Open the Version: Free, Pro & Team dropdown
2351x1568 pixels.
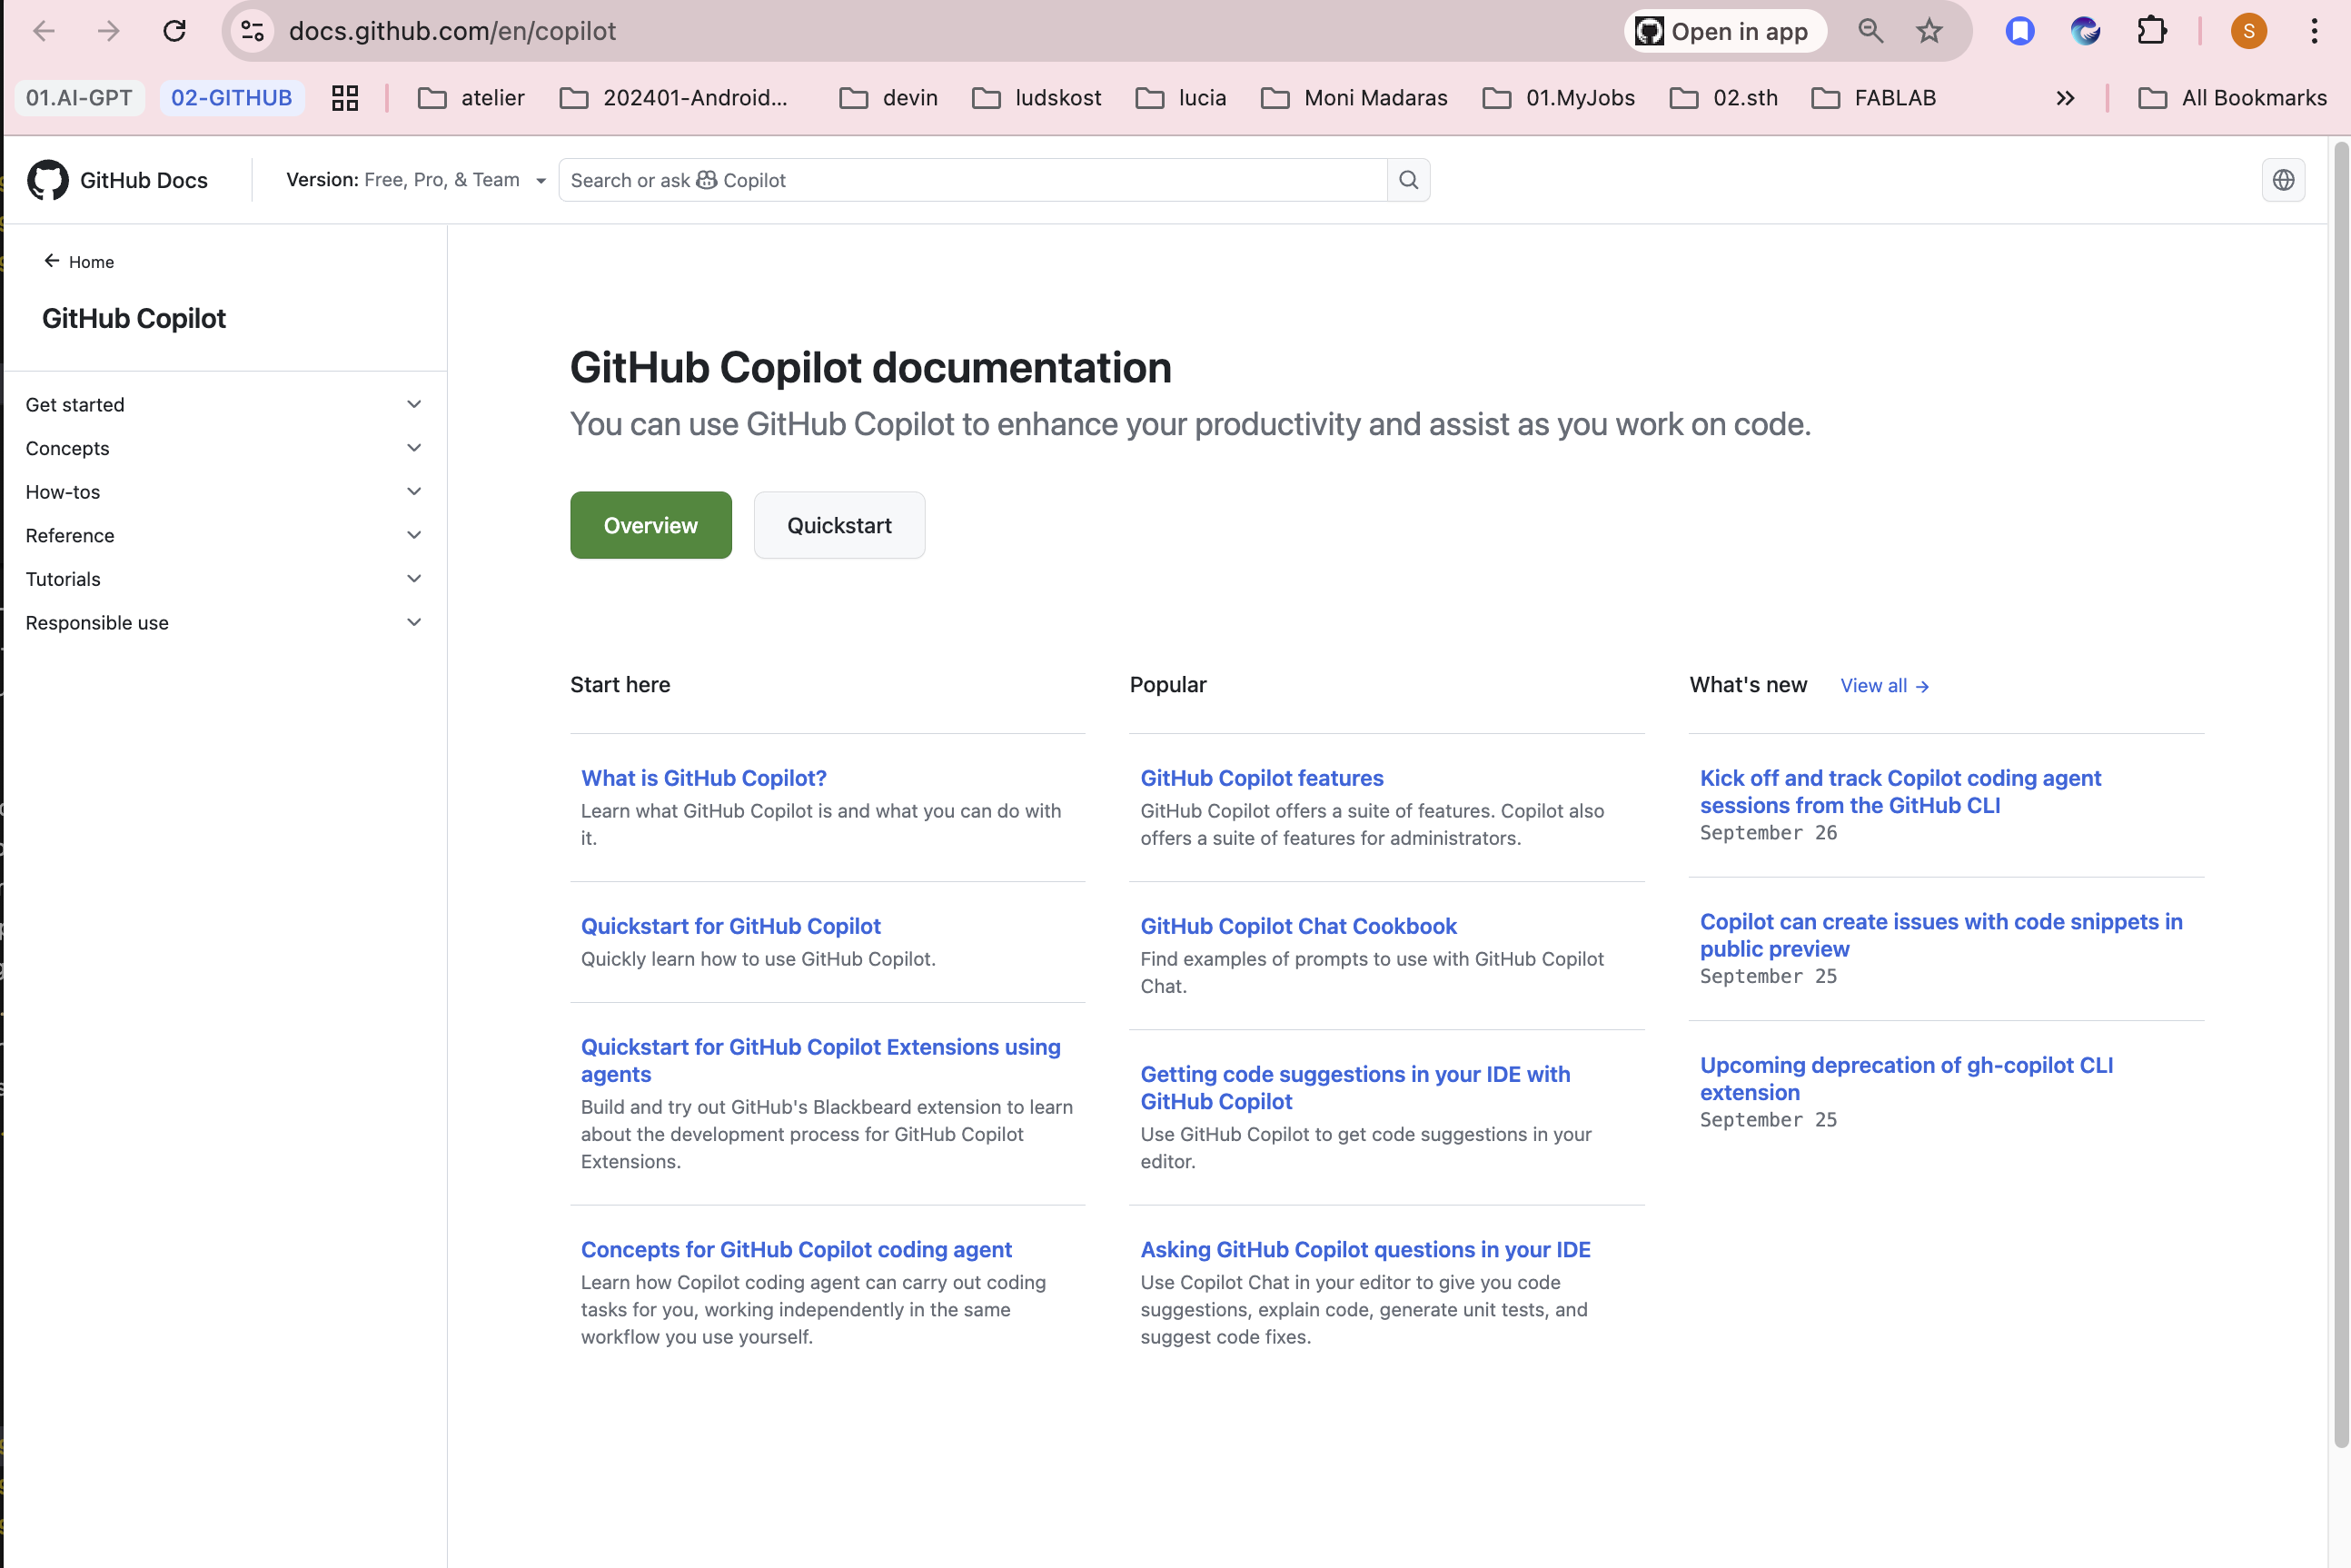click(414, 180)
